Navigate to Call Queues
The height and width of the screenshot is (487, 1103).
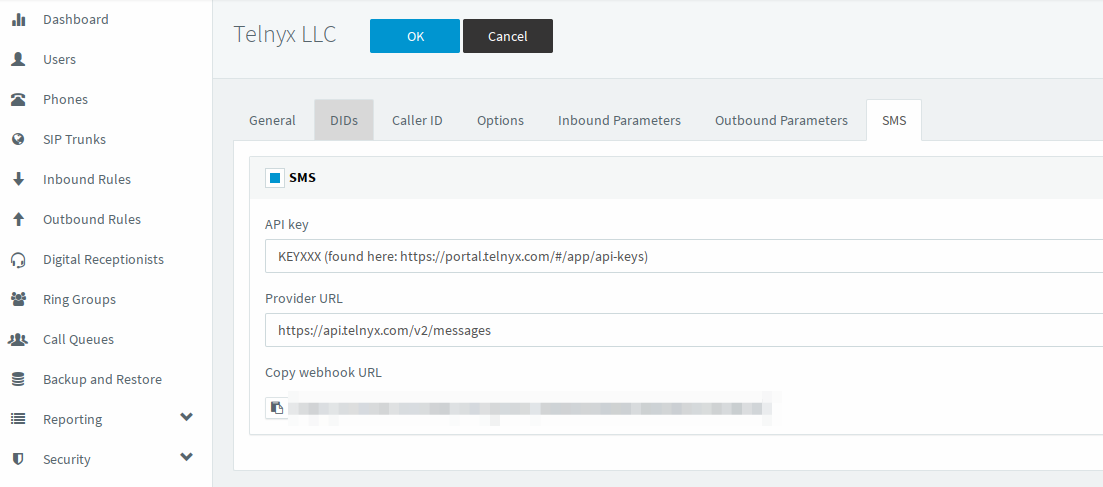(78, 340)
